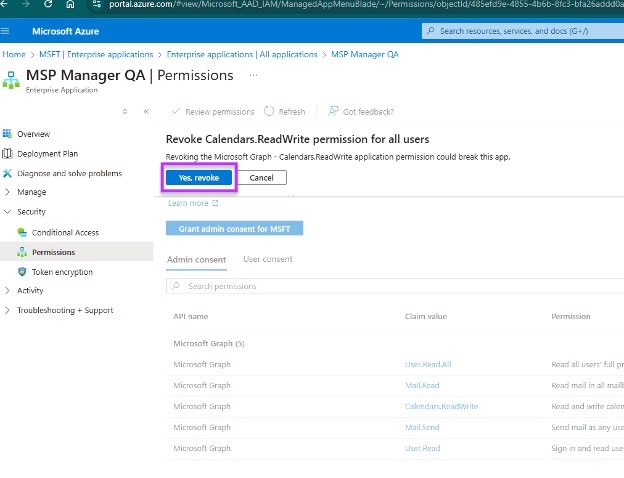Expand the Activity section
The height and width of the screenshot is (478, 624).
[x=30, y=291]
